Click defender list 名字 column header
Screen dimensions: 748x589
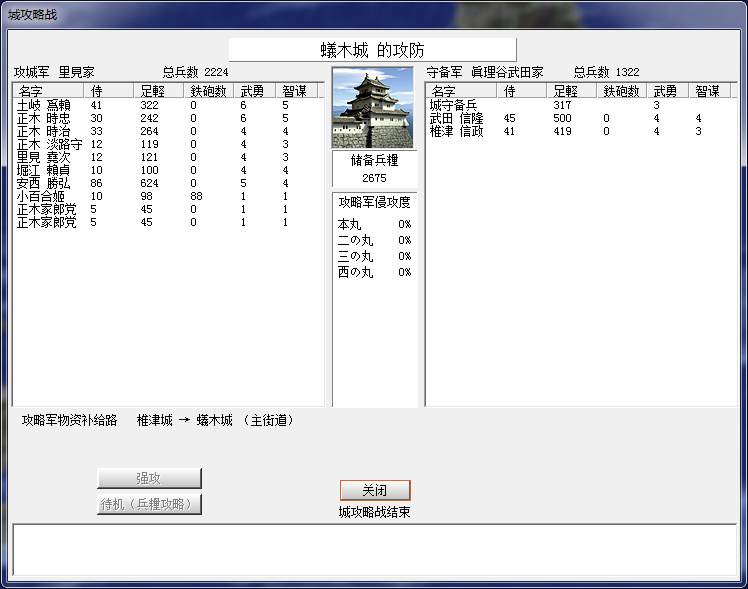click(x=461, y=91)
